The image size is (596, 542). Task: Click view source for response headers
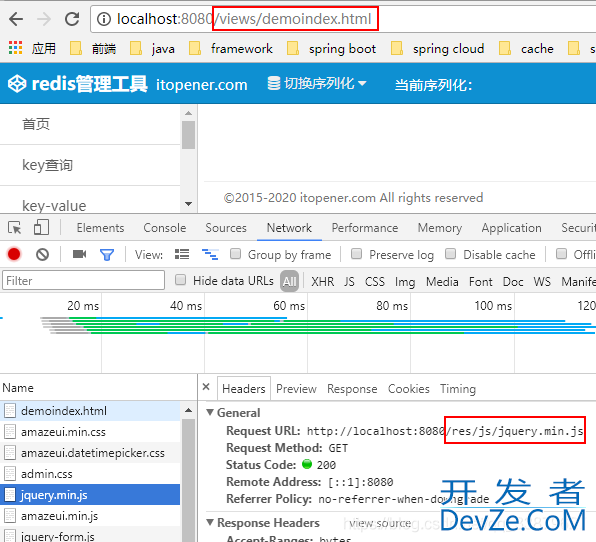coord(380,523)
